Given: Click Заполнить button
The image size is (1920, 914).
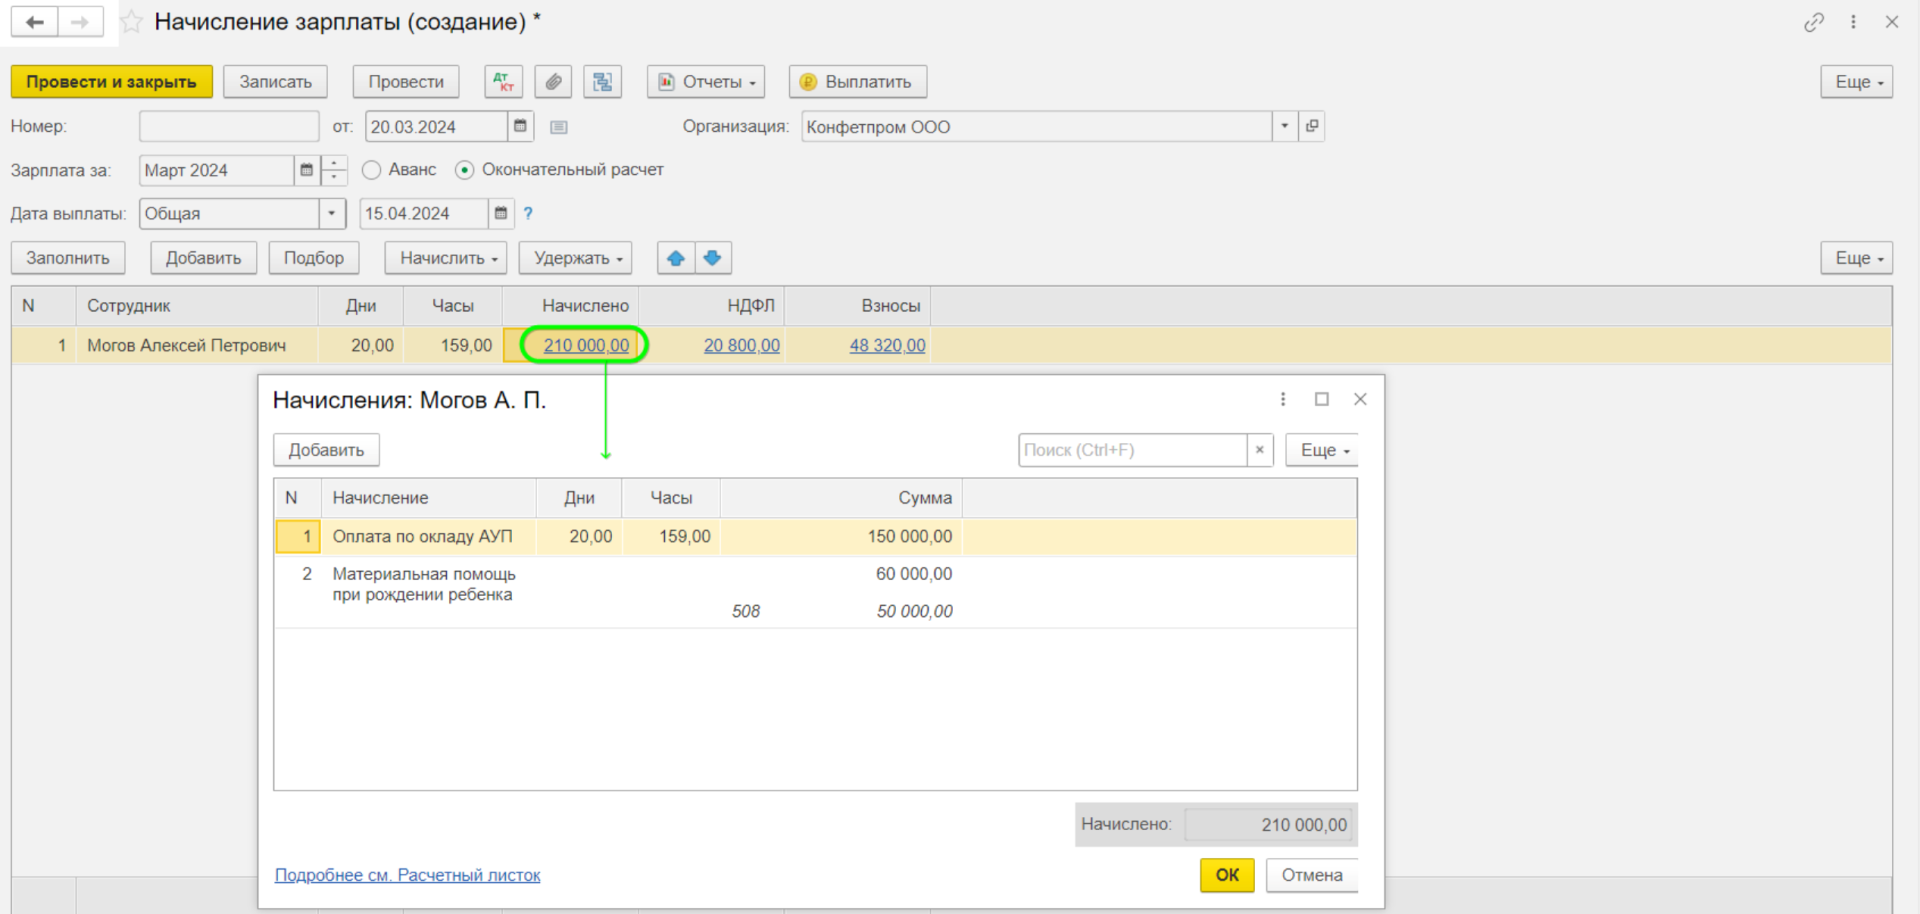Looking at the screenshot, I should click(x=68, y=258).
